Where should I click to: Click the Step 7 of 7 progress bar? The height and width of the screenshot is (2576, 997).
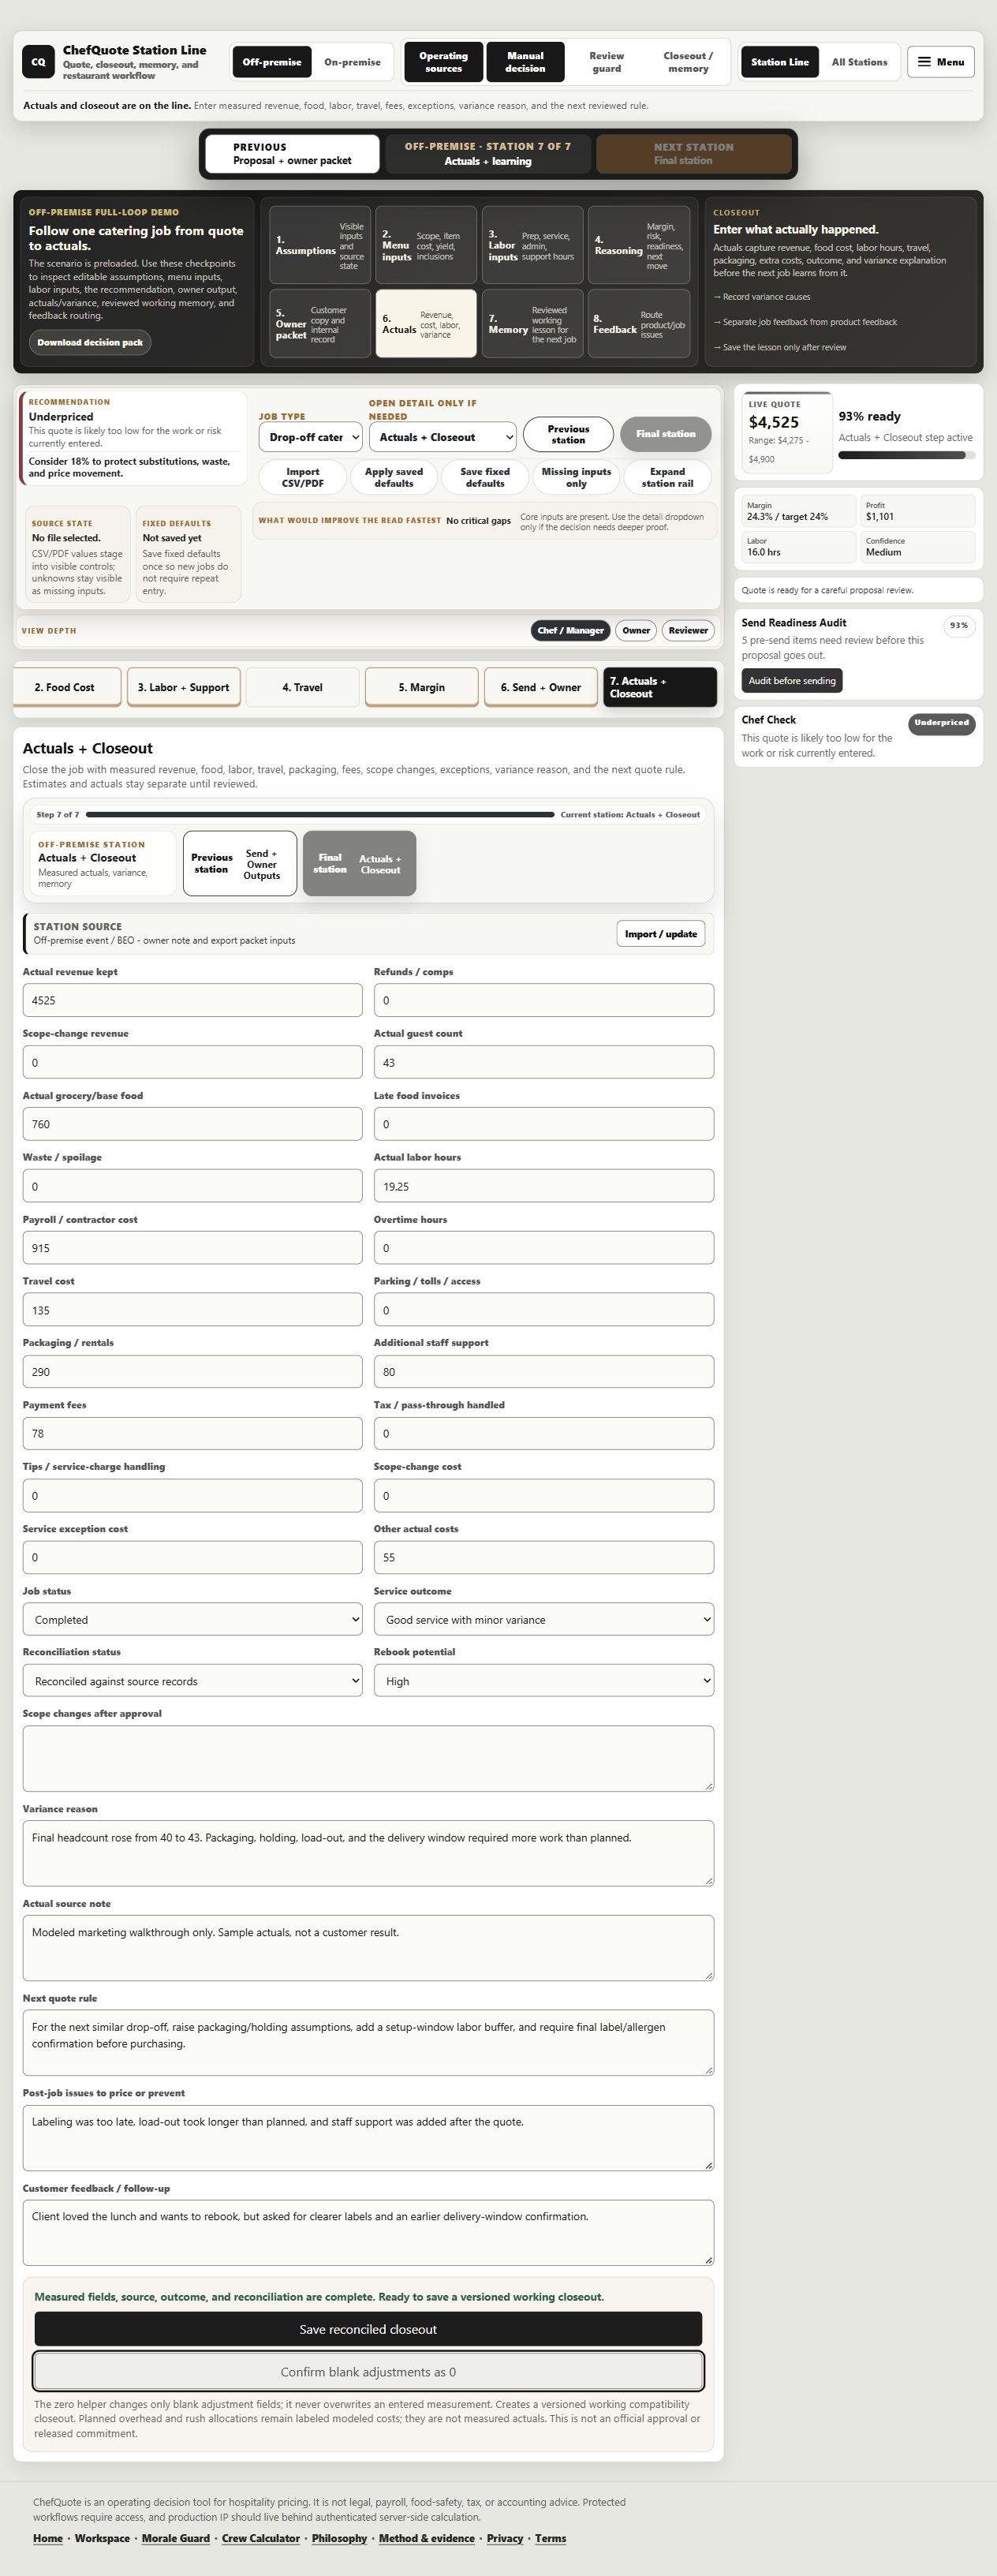(319, 814)
